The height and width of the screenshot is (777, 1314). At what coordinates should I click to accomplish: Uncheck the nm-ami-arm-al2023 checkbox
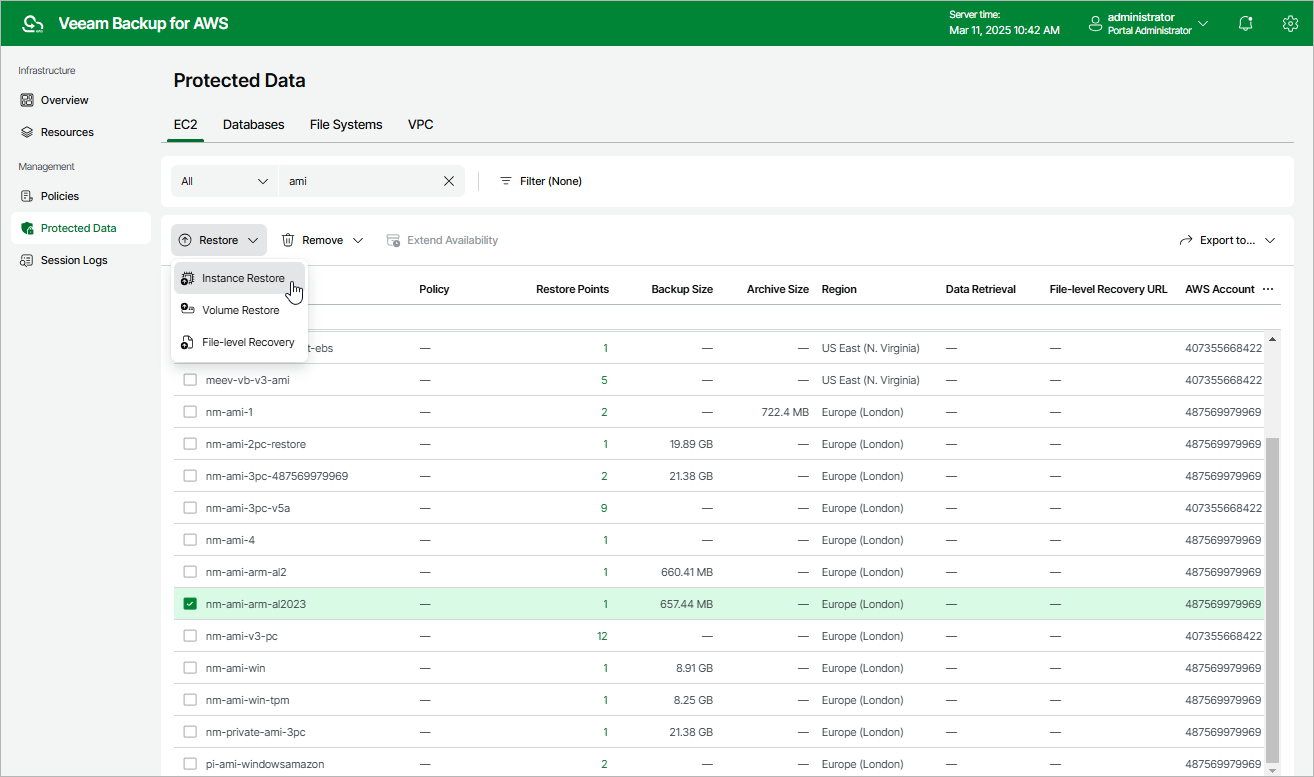[x=190, y=604]
